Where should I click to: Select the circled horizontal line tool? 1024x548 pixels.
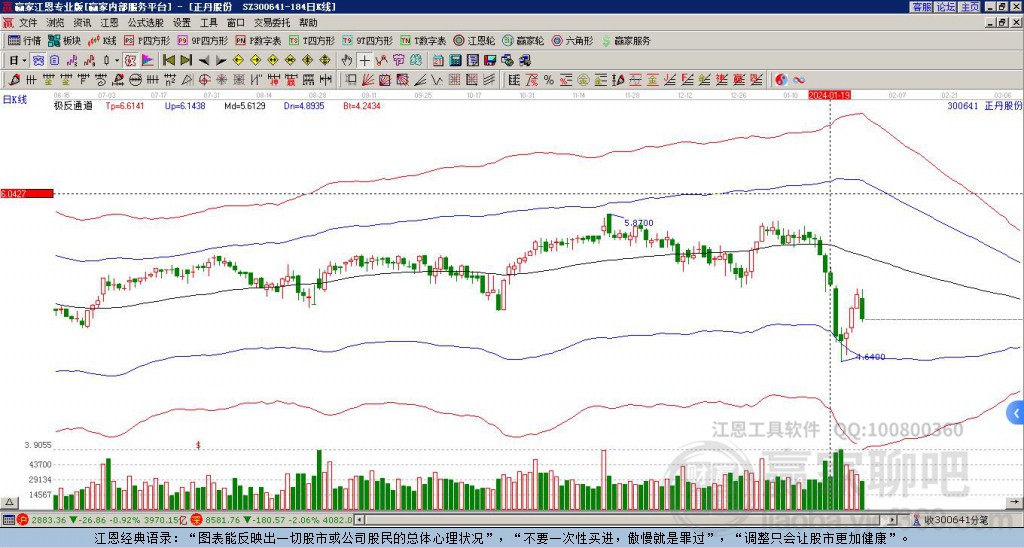pos(135,80)
